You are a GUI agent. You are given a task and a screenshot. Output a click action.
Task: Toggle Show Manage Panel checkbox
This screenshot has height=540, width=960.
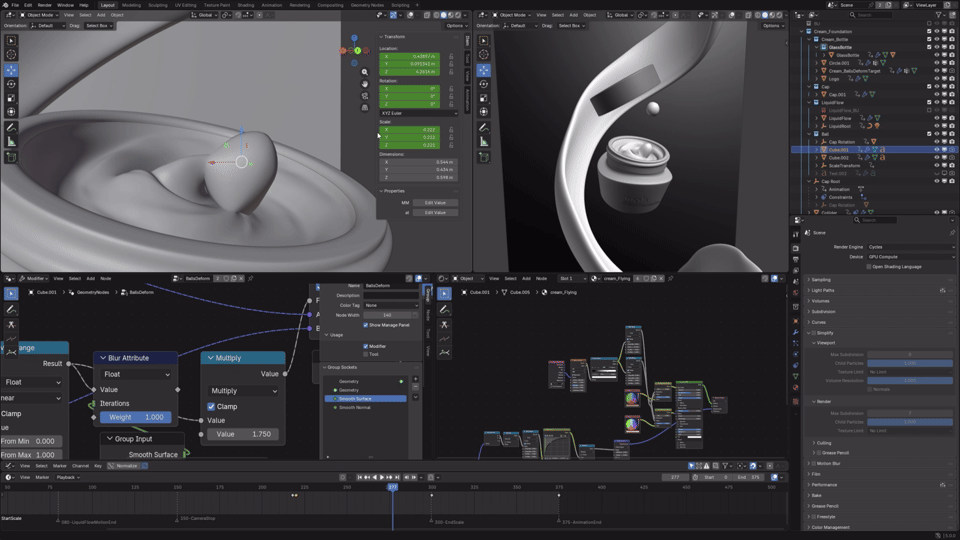[366, 325]
